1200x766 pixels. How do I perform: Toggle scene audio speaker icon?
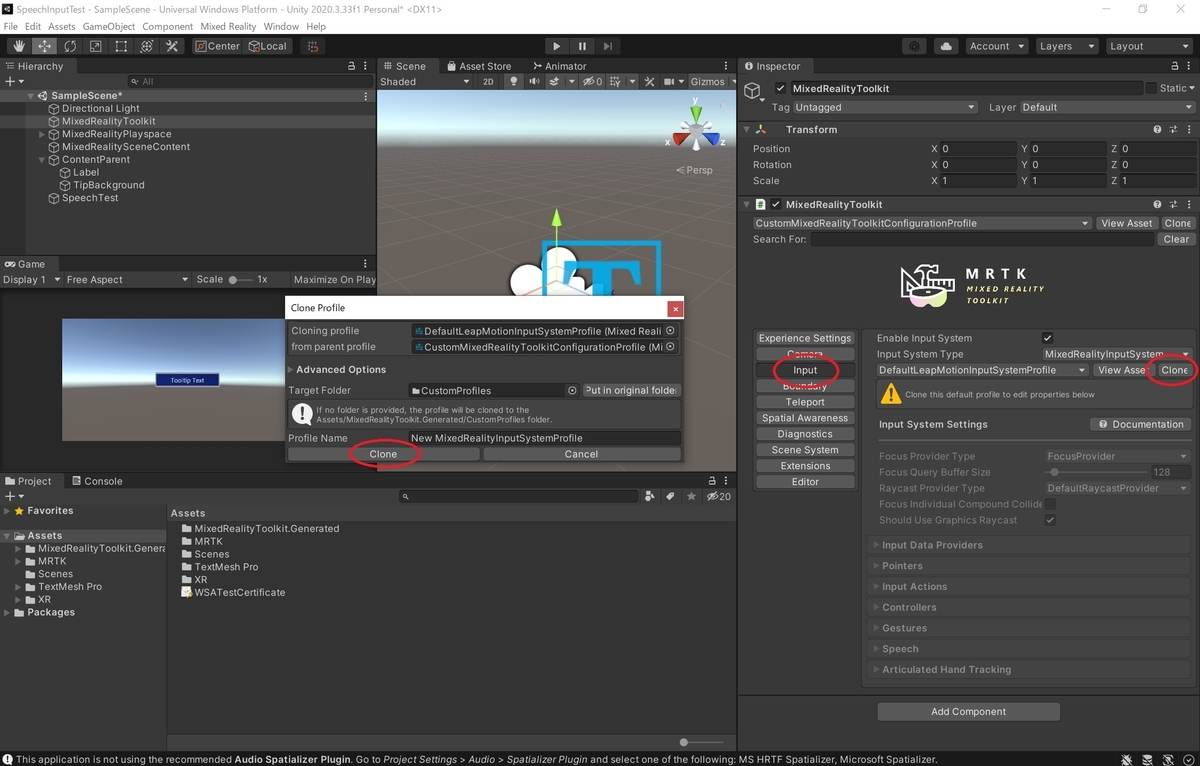(x=534, y=82)
